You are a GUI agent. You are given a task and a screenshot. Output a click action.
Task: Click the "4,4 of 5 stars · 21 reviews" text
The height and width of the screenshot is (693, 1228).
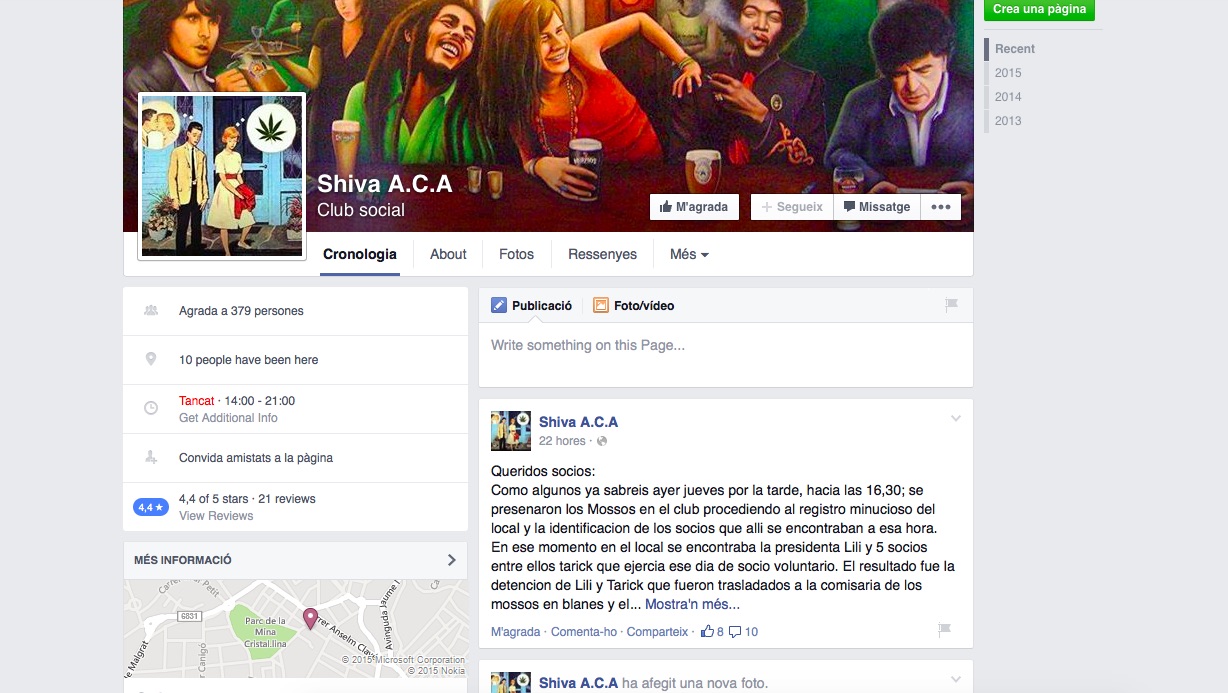247,499
